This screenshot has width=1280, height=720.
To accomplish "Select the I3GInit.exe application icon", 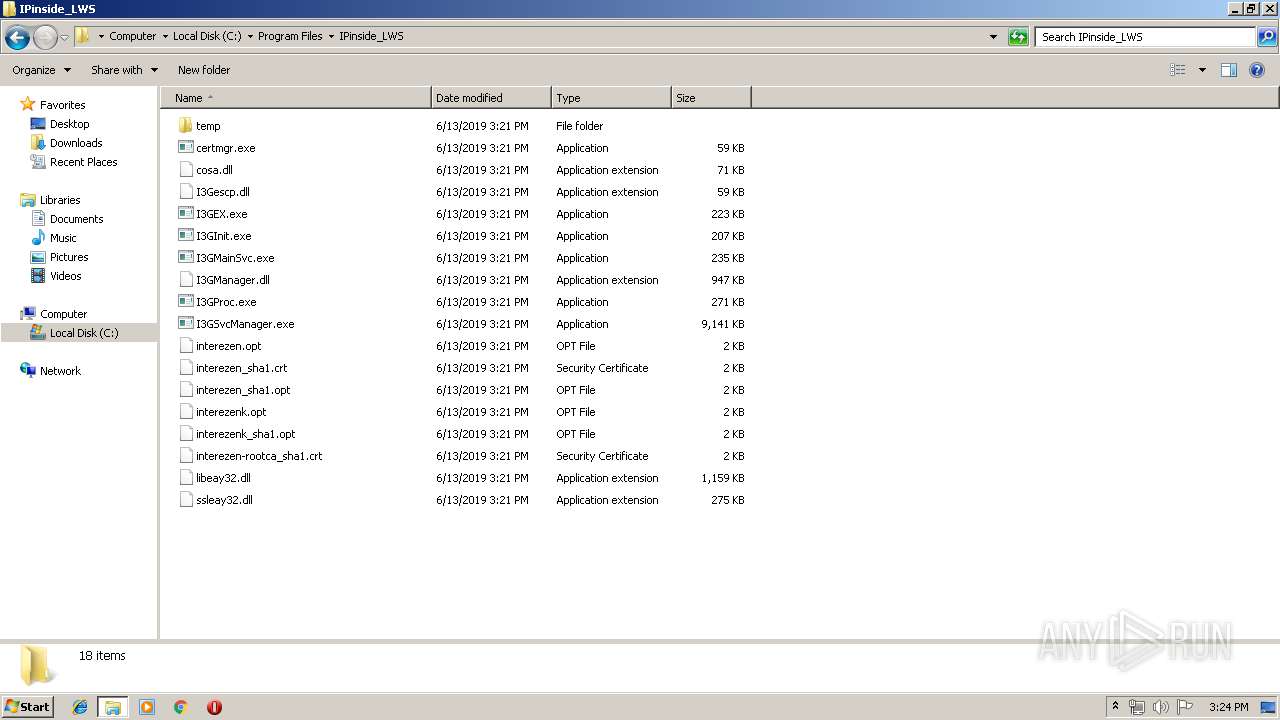I will tap(185, 236).
